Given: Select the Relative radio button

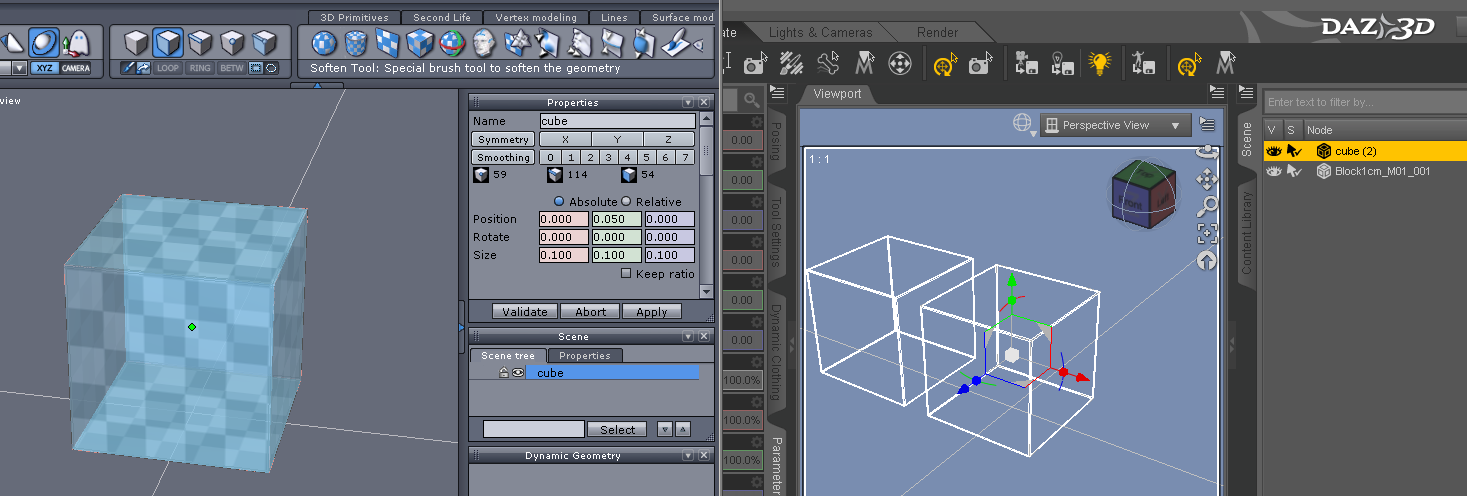Looking at the screenshot, I should coord(627,201).
